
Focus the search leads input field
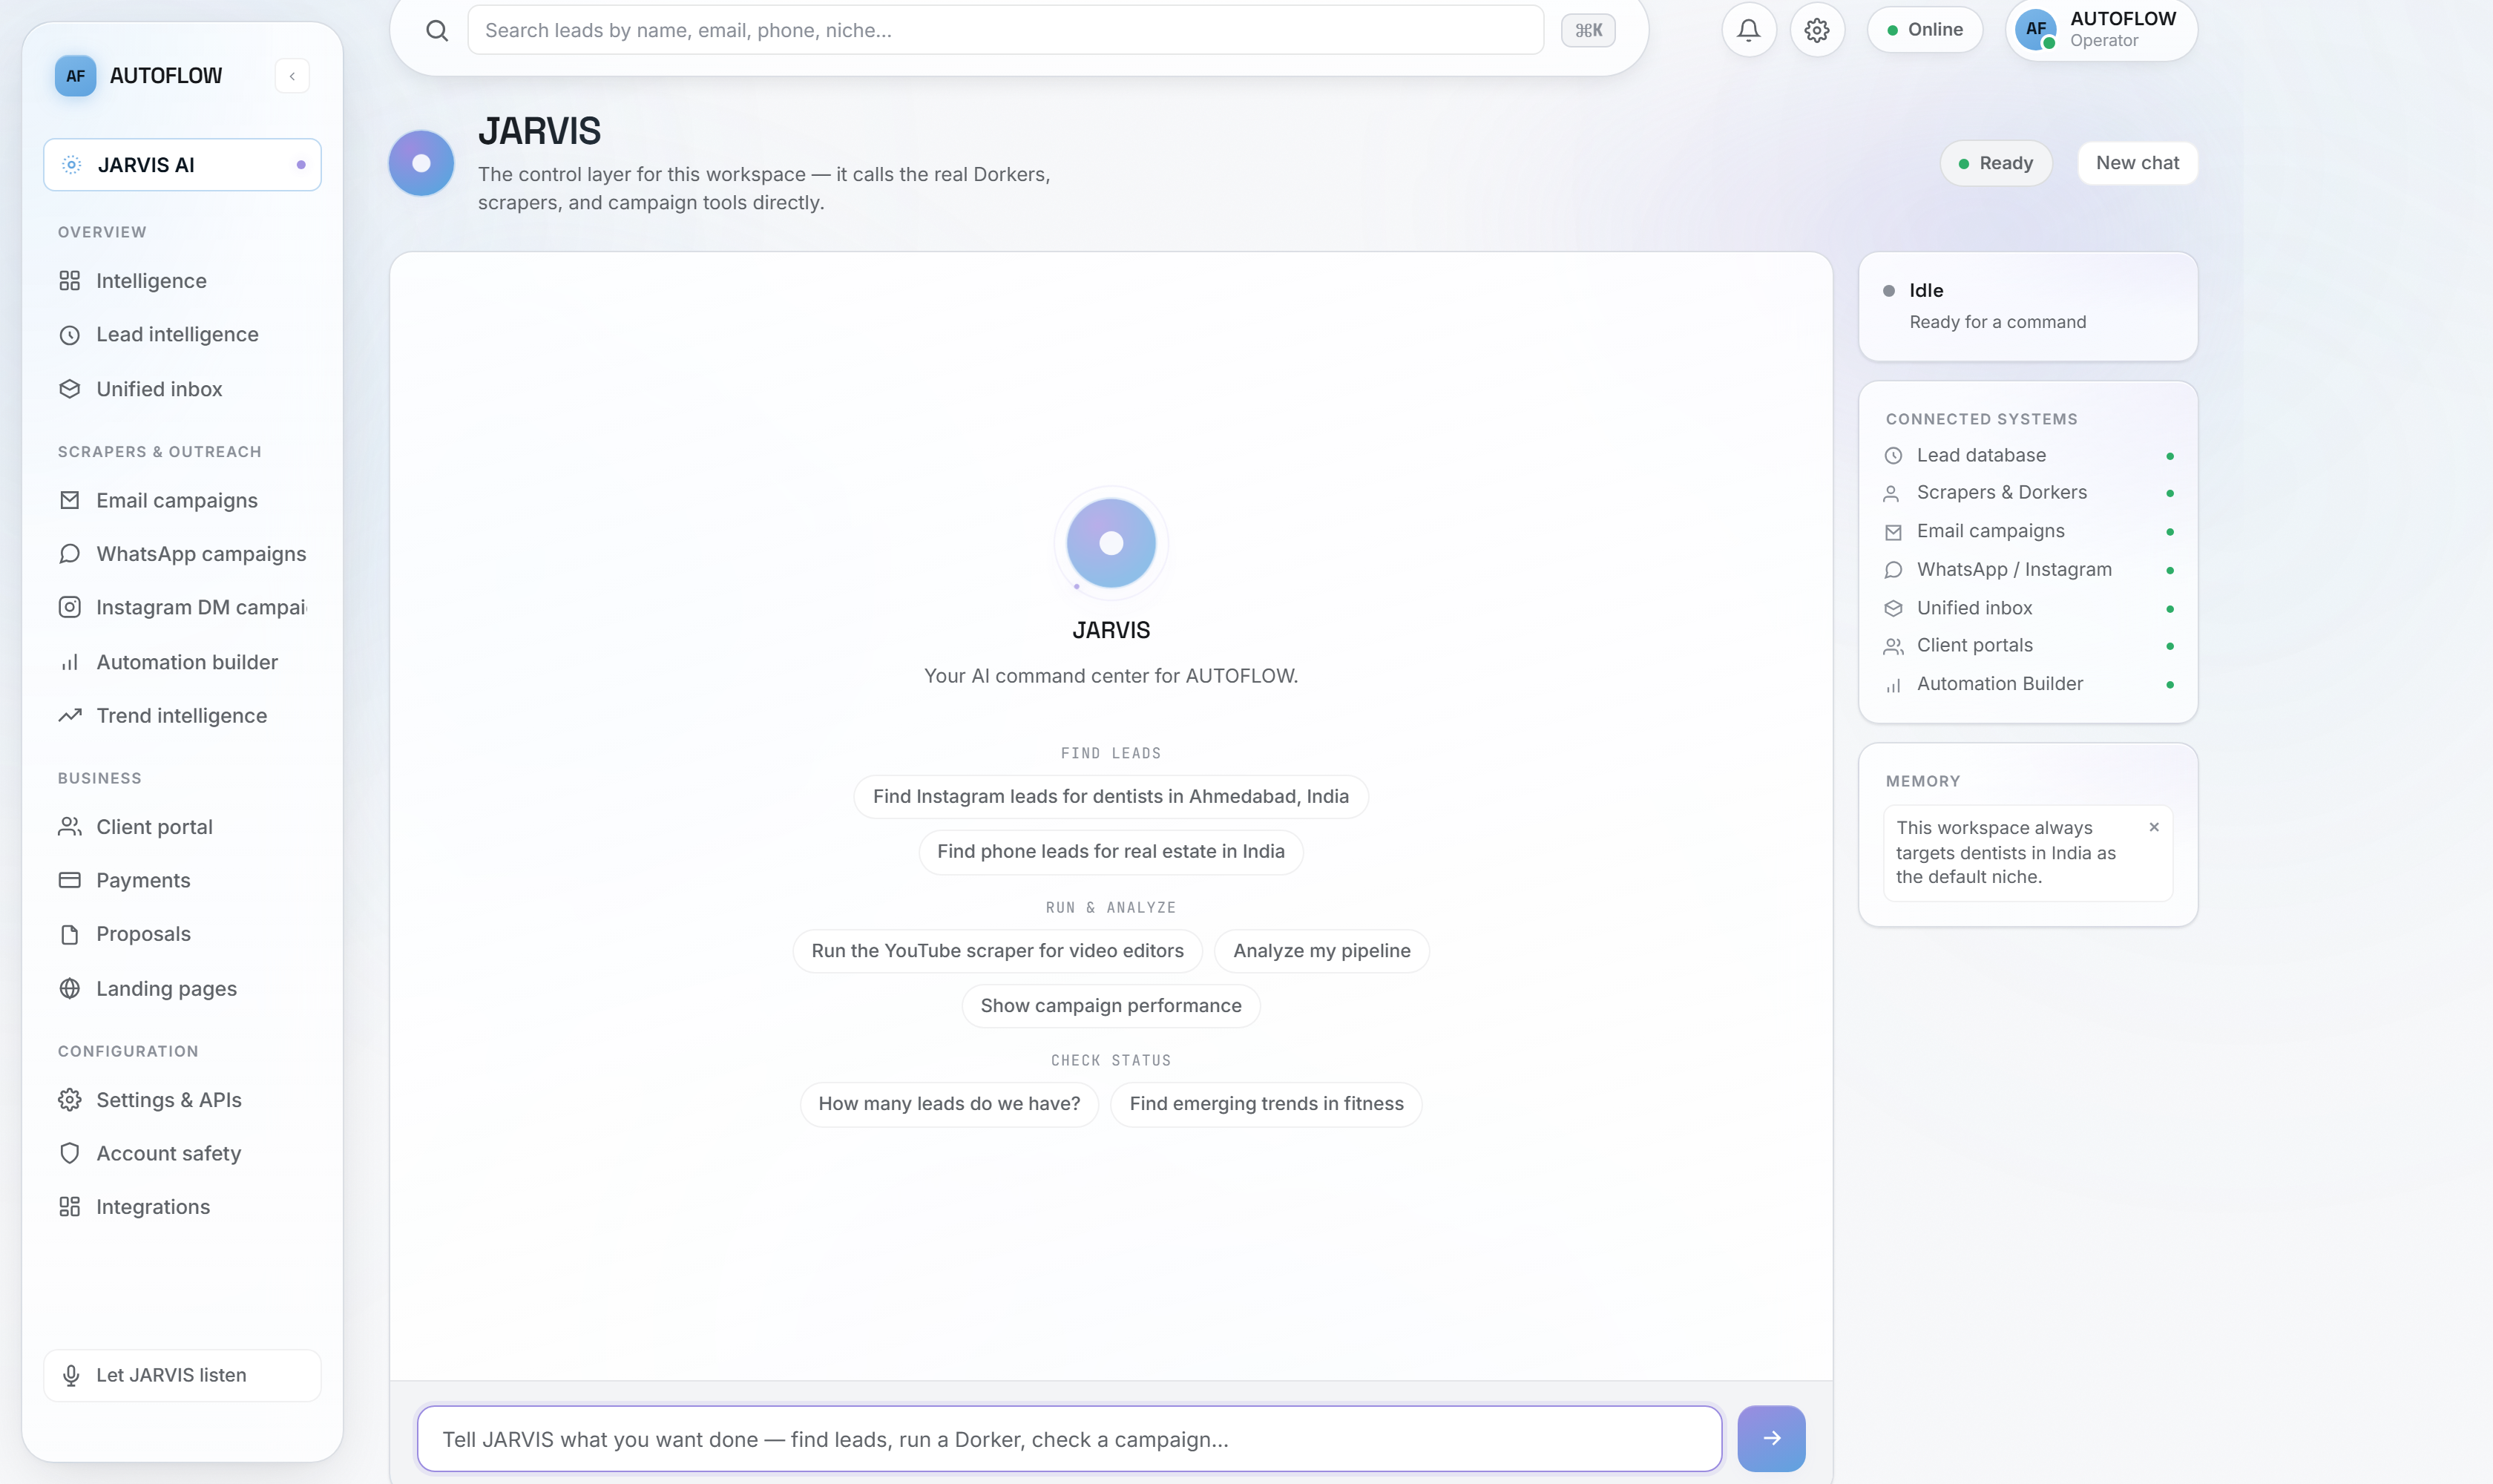(x=1005, y=30)
